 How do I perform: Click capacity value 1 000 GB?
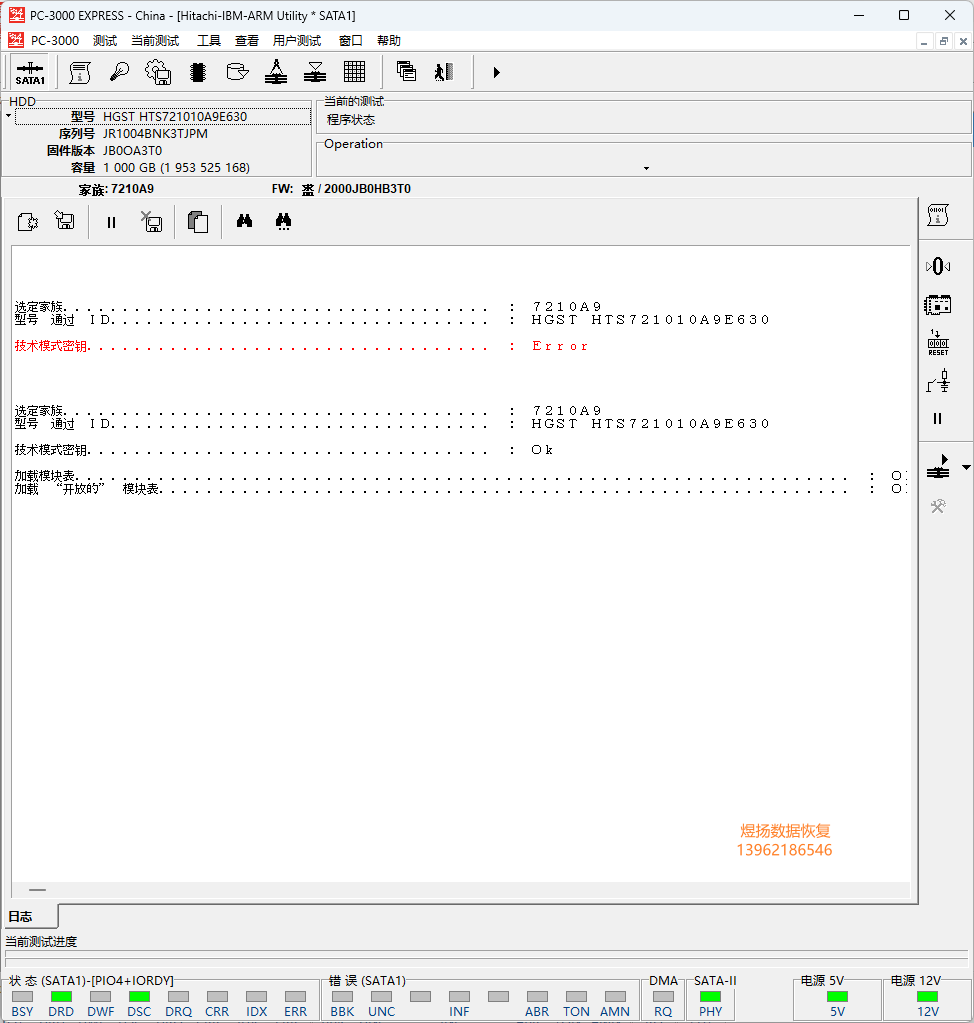[x=176, y=168]
